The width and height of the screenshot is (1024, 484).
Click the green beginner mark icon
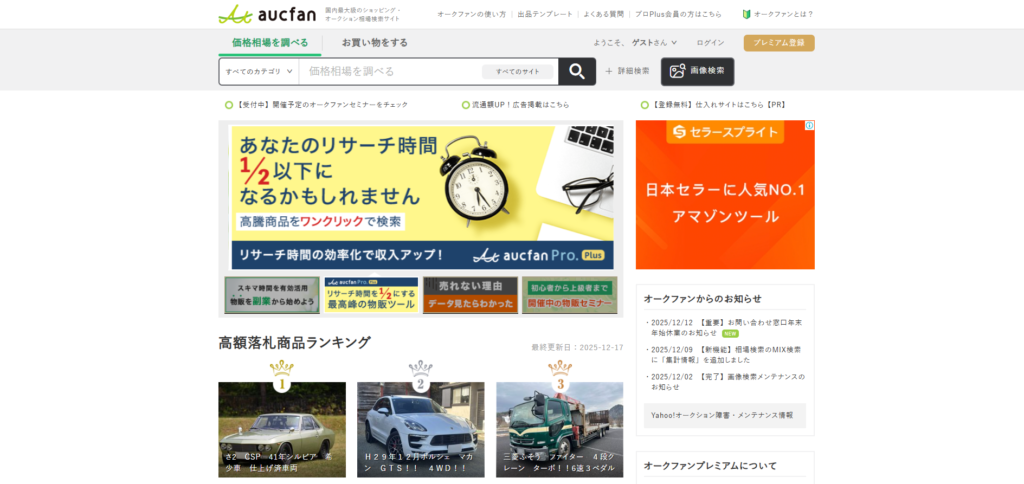(746, 14)
